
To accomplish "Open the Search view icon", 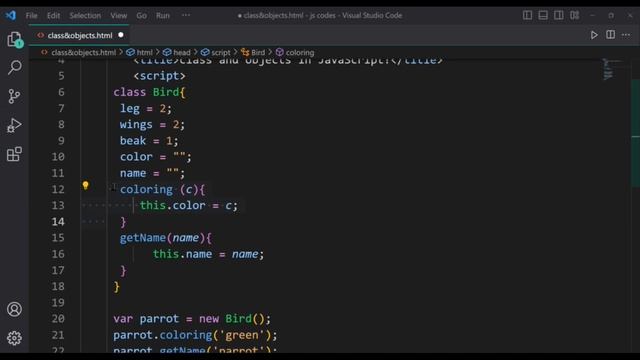I will coord(15,67).
